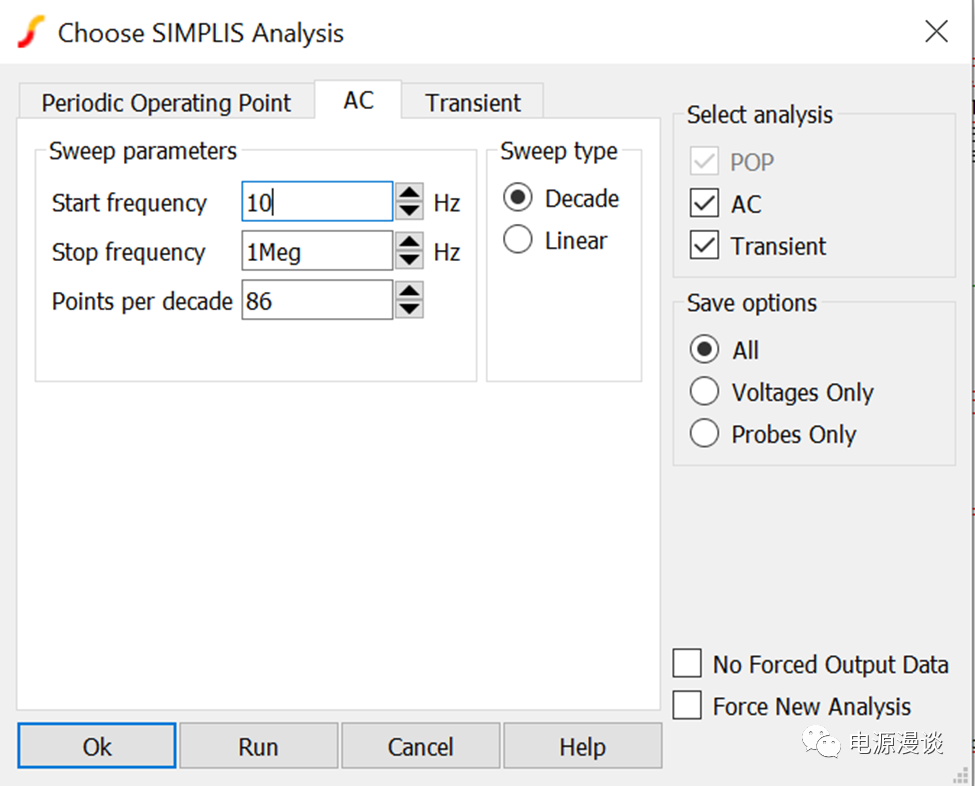Increase Stop frequency with up arrow
The width and height of the screenshot is (975, 786).
coord(409,242)
